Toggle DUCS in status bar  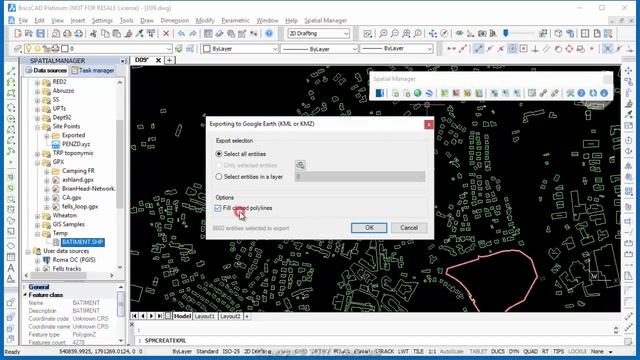tap(498, 351)
